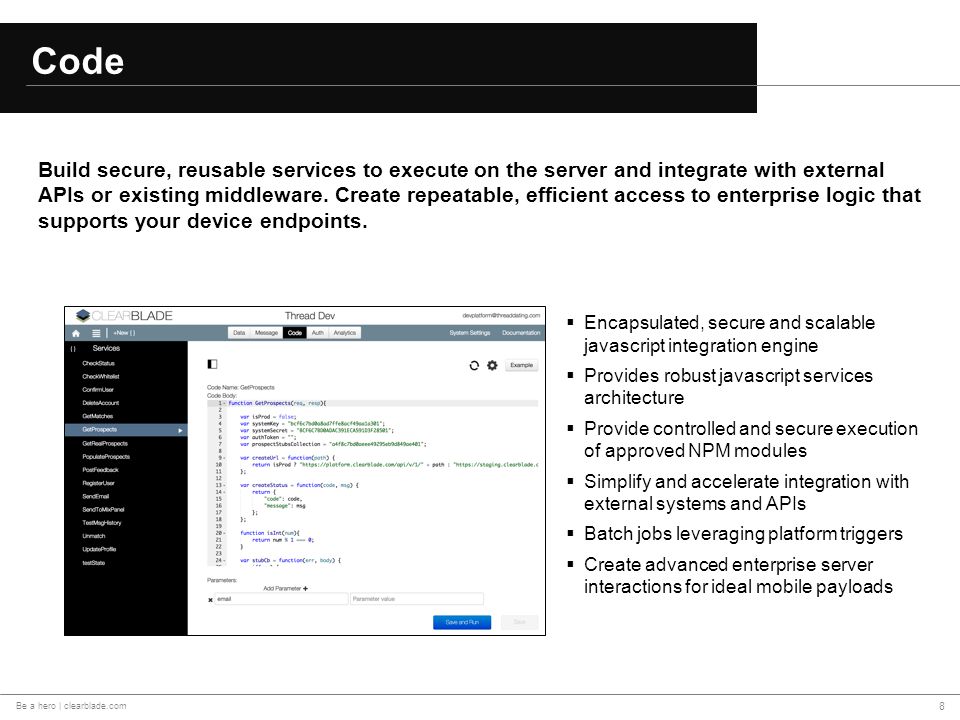The width and height of the screenshot is (960, 720).
Task: Click the Add Parameter label
Action: point(282,588)
